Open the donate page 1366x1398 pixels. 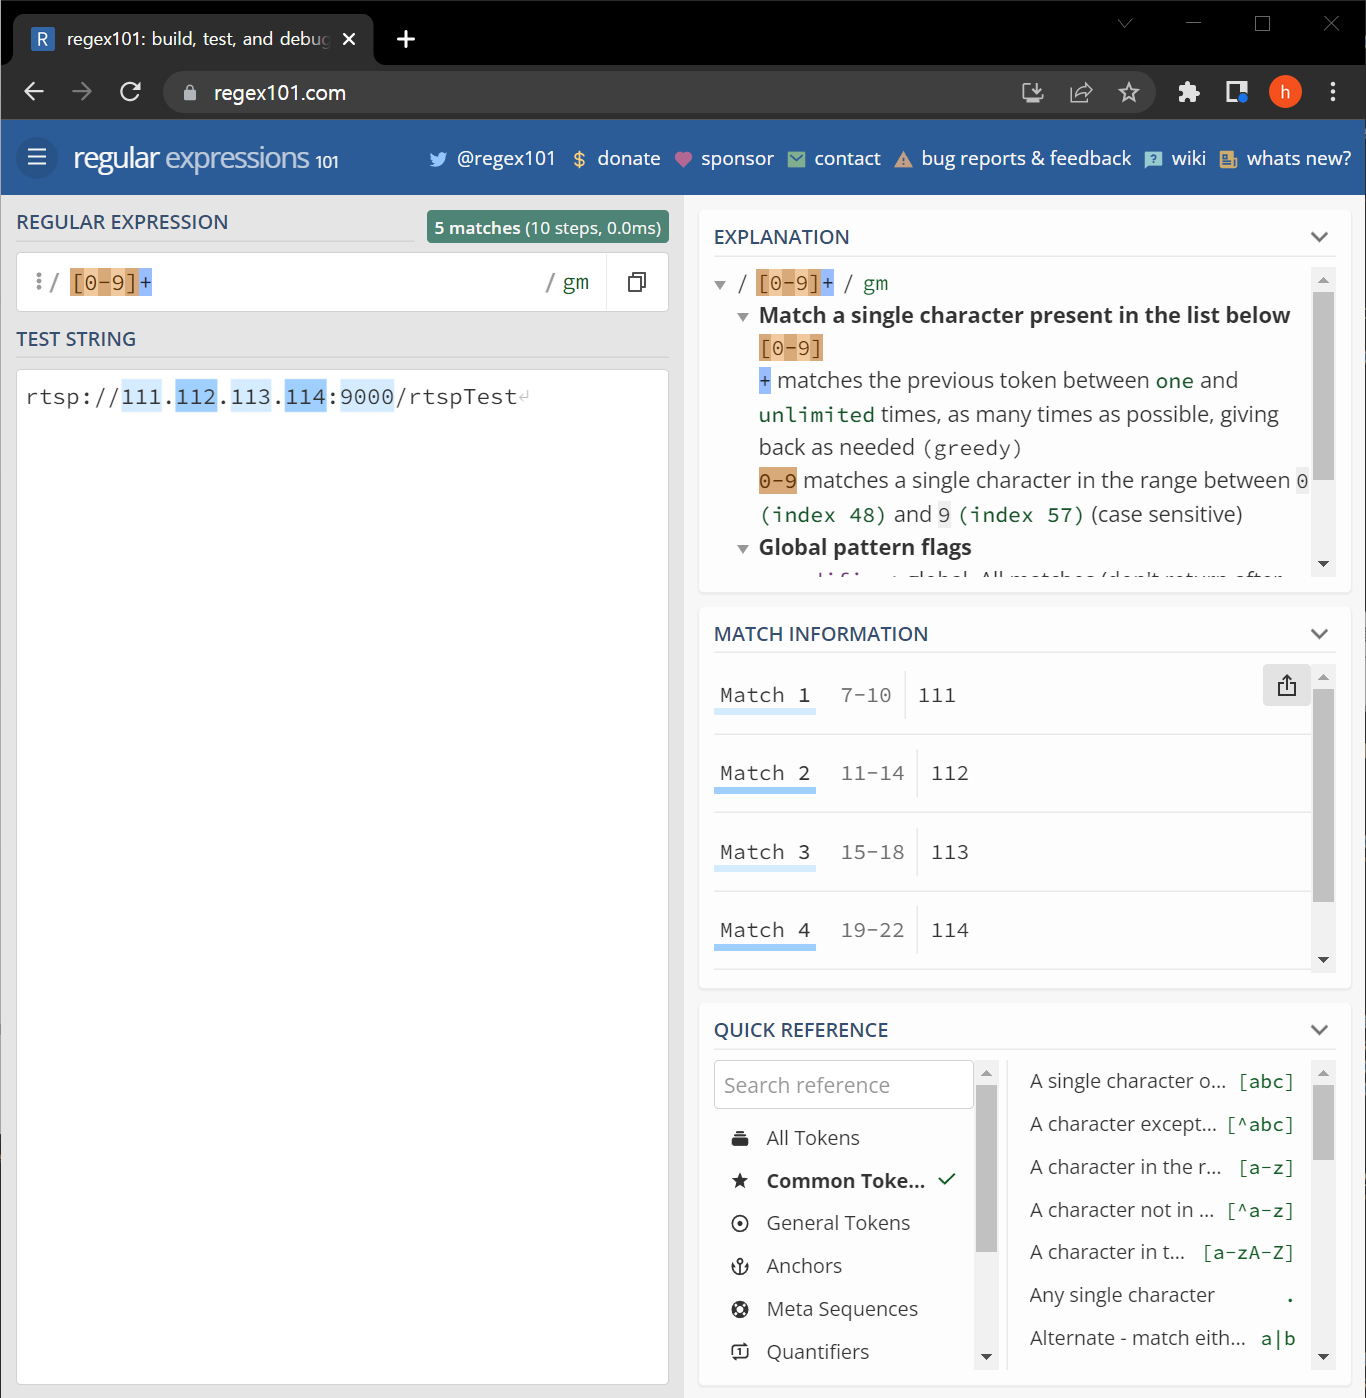click(628, 158)
